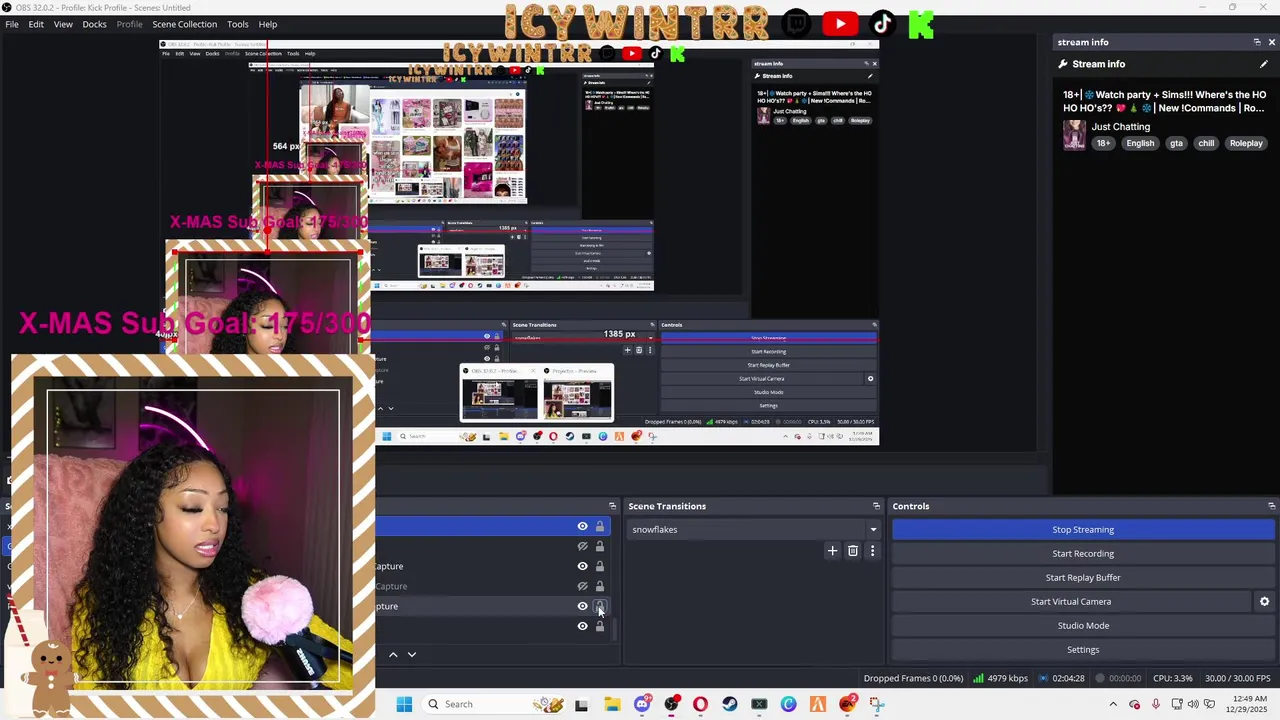Show the greyed-out Capture source
This screenshot has height=720, width=1280.
click(x=582, y=586)
